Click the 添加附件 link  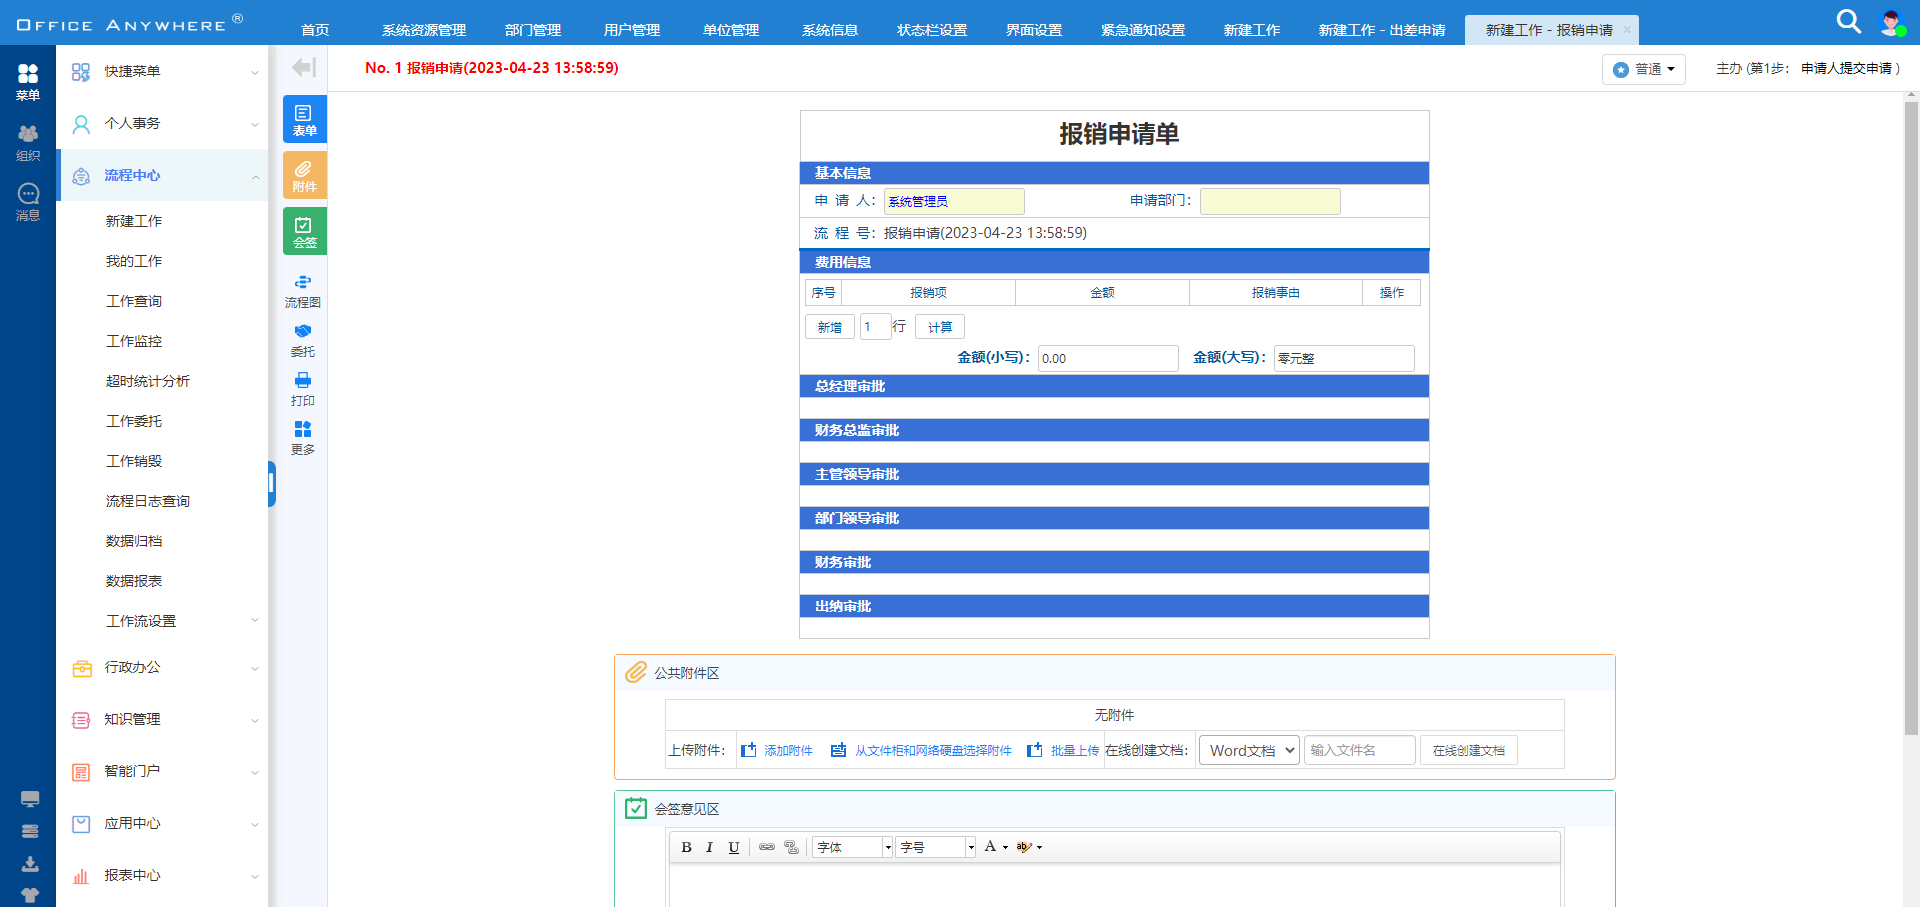pos(777,750)
